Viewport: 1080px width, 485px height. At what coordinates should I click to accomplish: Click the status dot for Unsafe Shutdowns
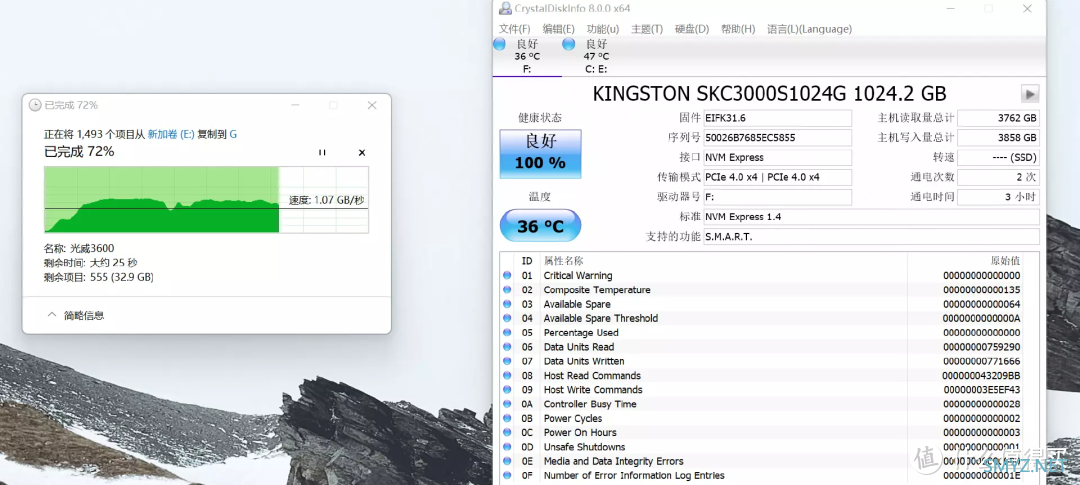[x=507, y=447]
